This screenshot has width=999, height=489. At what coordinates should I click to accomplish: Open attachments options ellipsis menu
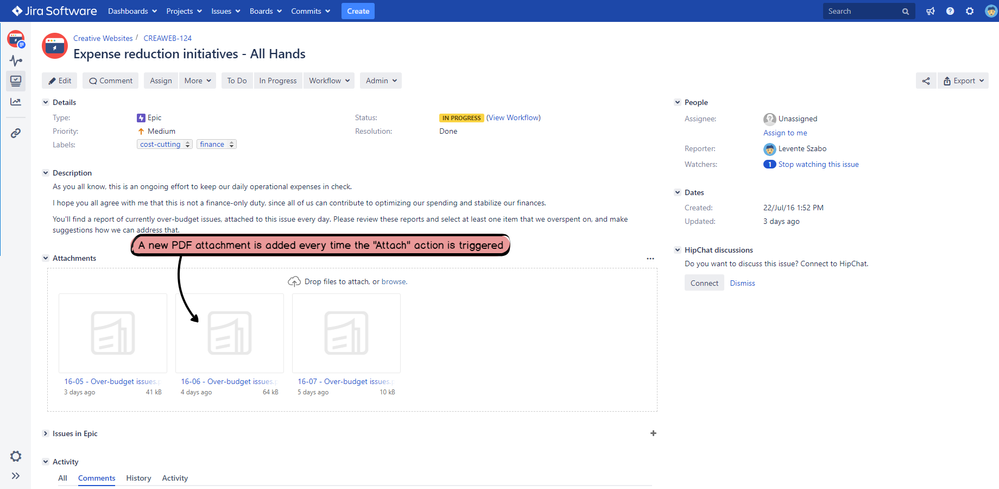click(x=650, y=259)
